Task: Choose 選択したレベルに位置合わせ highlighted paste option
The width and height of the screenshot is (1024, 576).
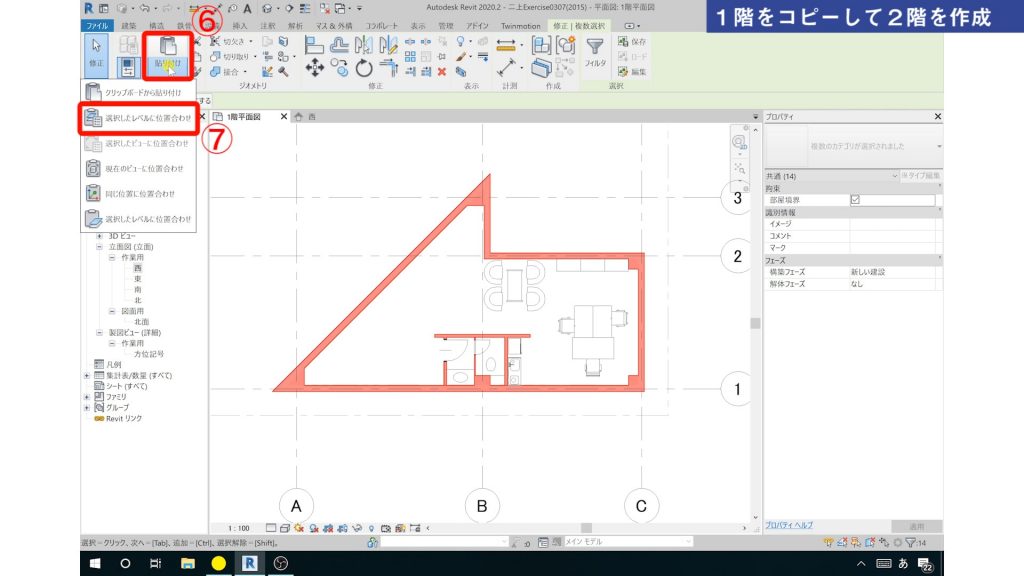Action: pyautogui.click(x=138, y=118)
